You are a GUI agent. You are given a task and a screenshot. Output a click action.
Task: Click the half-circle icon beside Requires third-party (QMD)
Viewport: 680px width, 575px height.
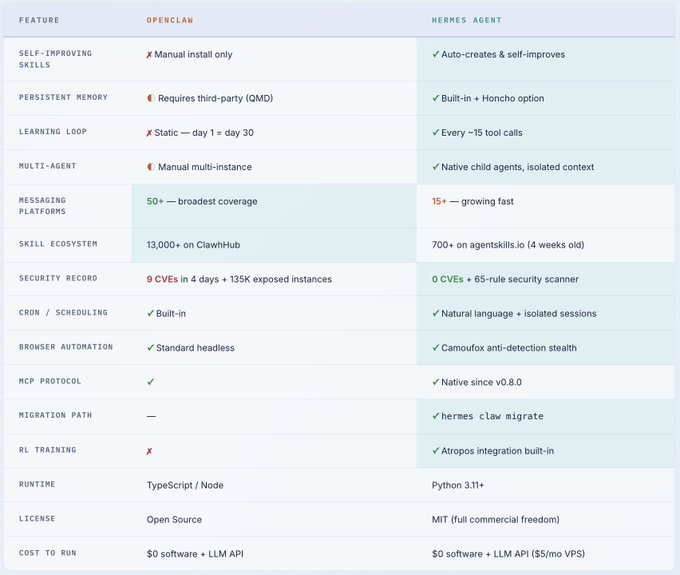pos(150,98)
